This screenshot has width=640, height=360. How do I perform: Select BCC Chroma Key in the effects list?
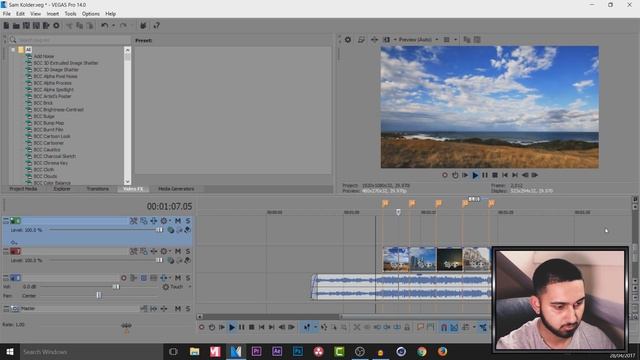click(51, 163)
